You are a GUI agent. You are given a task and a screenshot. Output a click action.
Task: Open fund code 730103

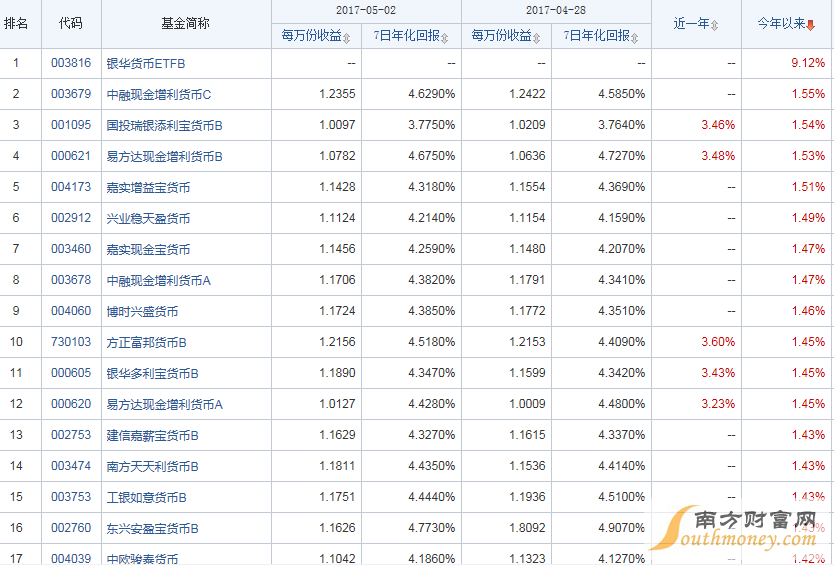(x=71, y=342)
